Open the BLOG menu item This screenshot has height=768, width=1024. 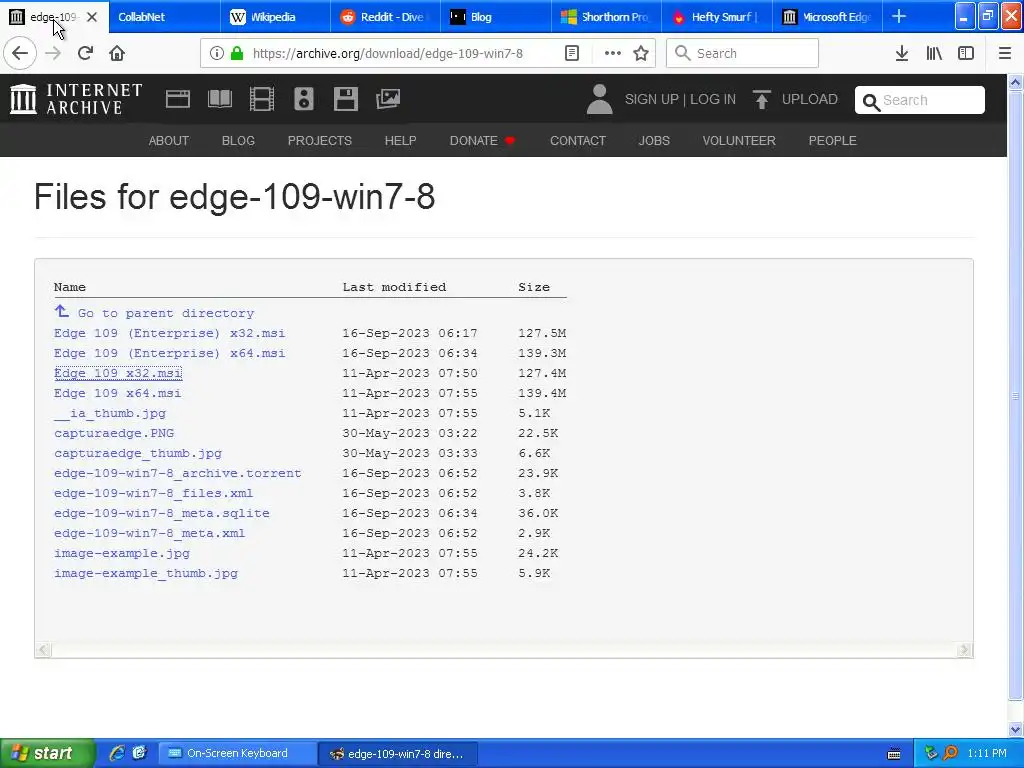[238, 140]
